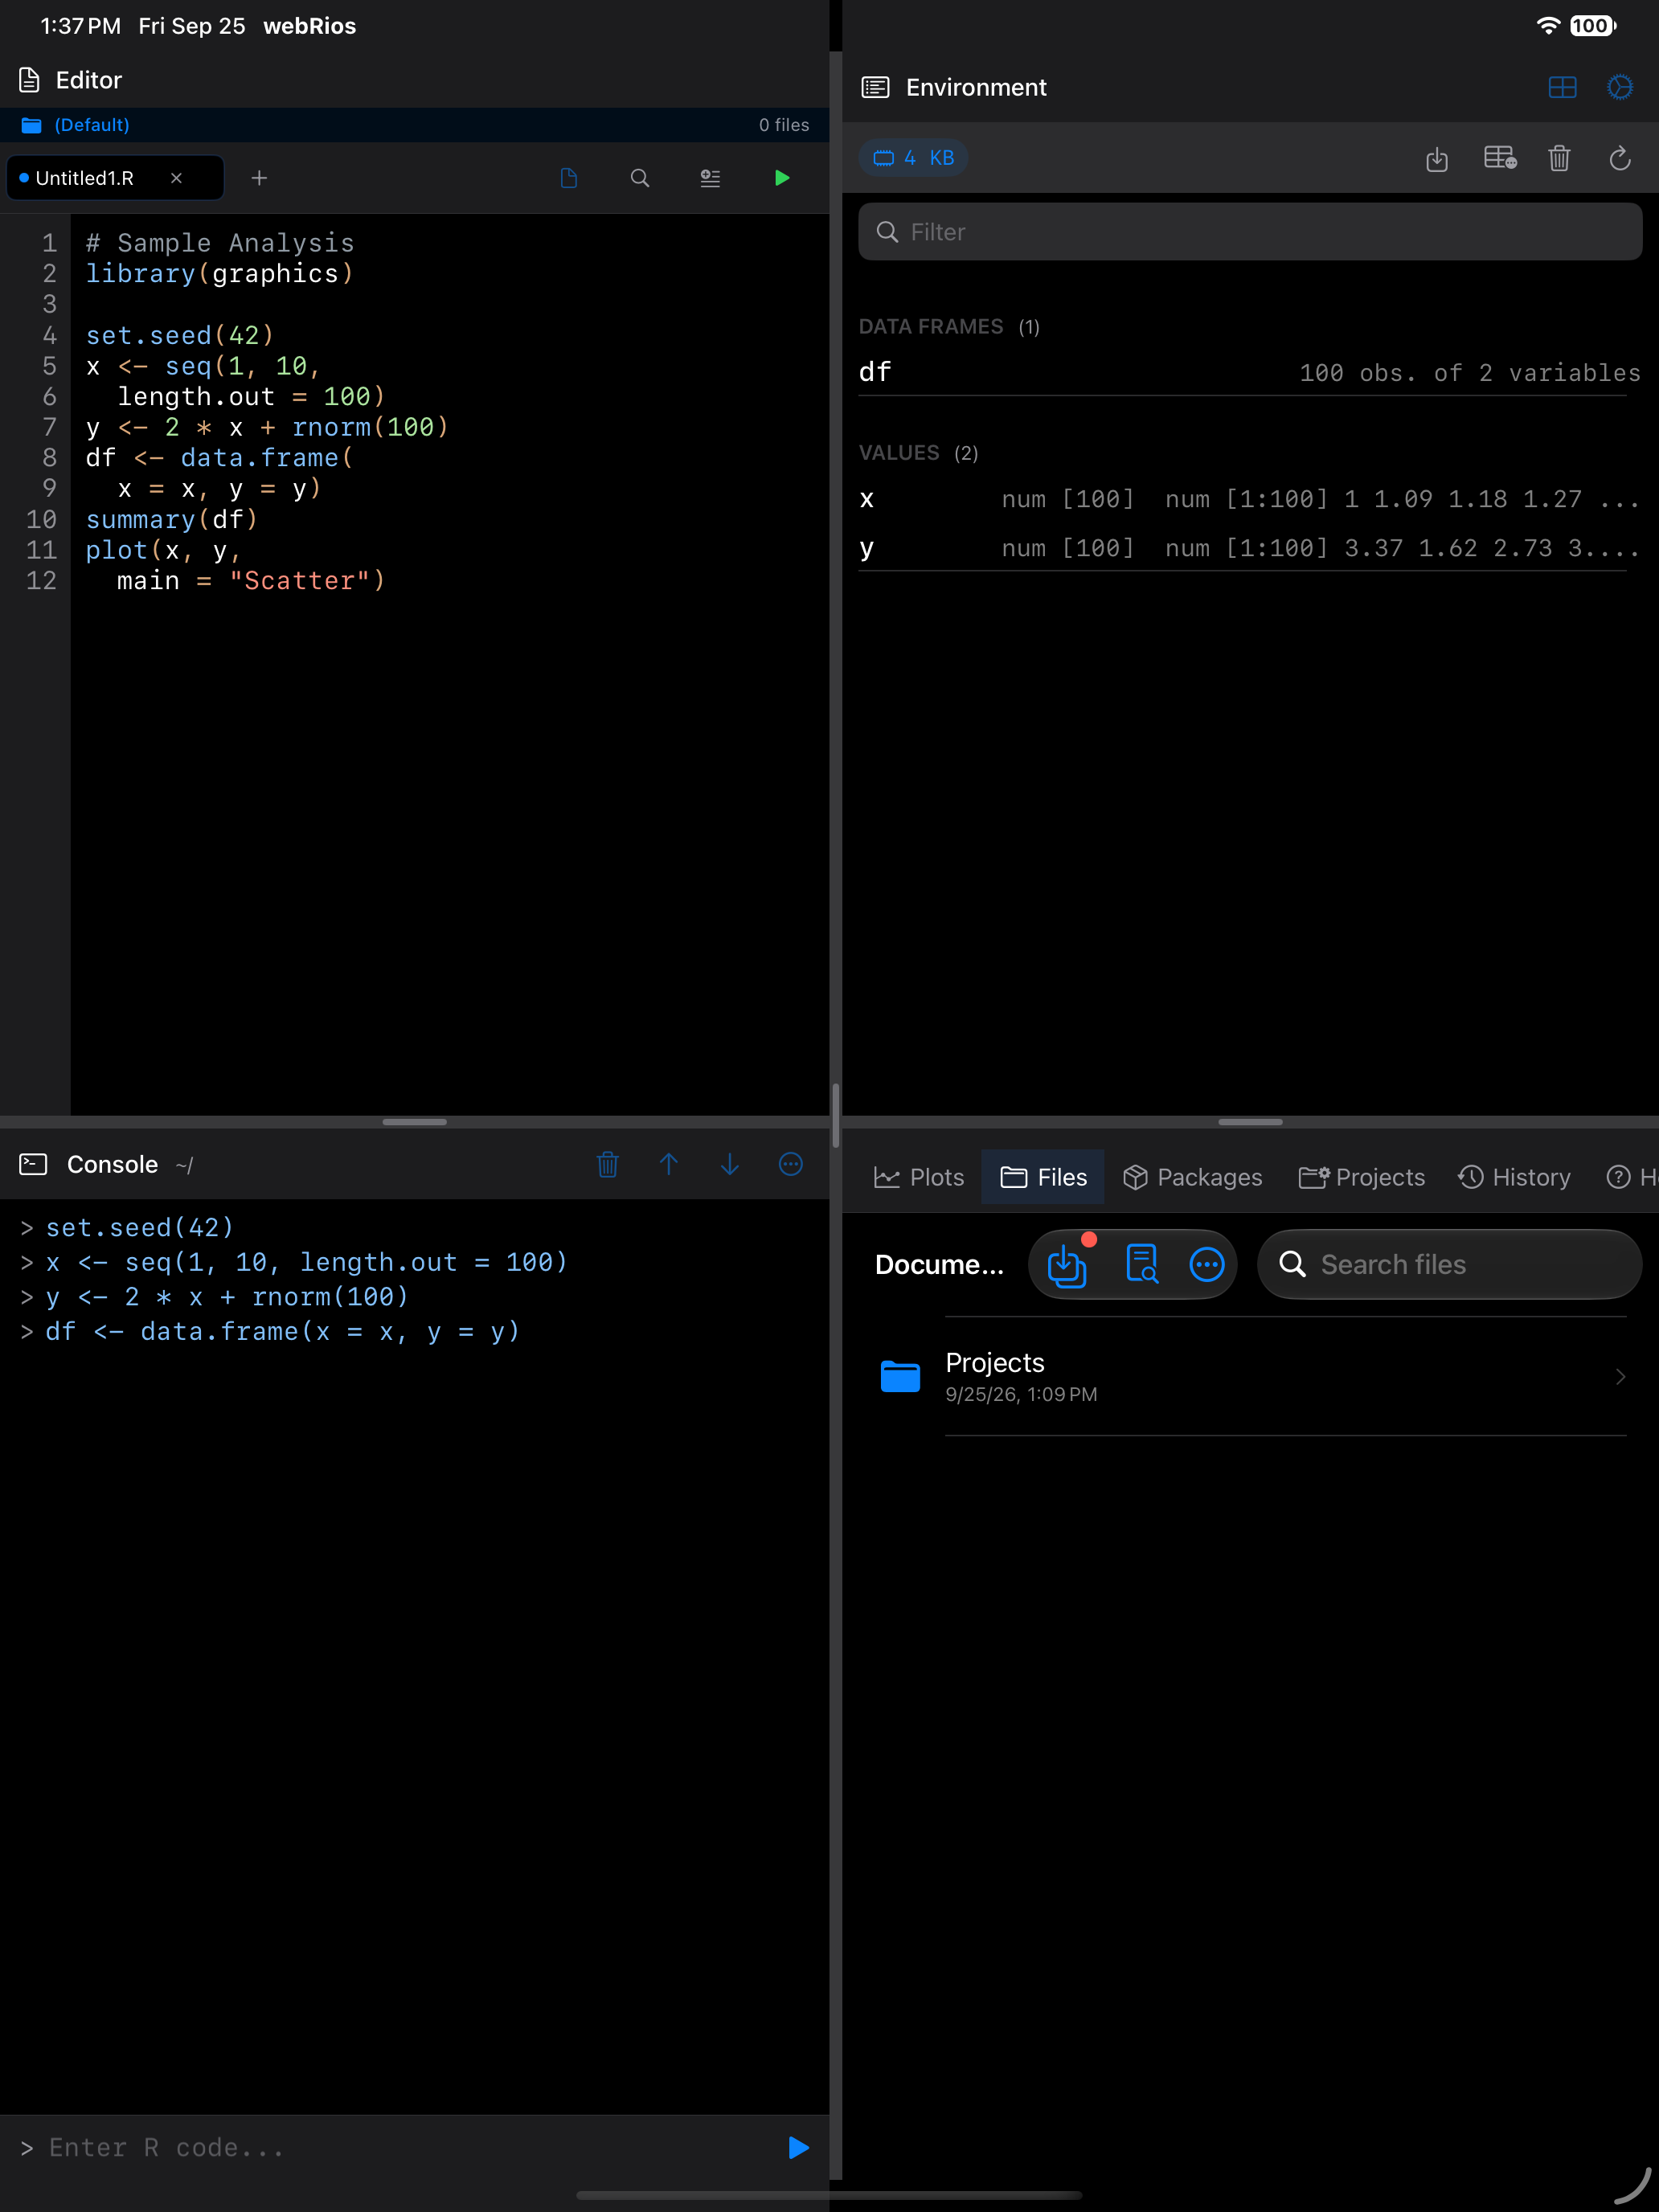Switch to the History tab
Viewport: 1659px width, 2212px height.
point(1514,1177)
